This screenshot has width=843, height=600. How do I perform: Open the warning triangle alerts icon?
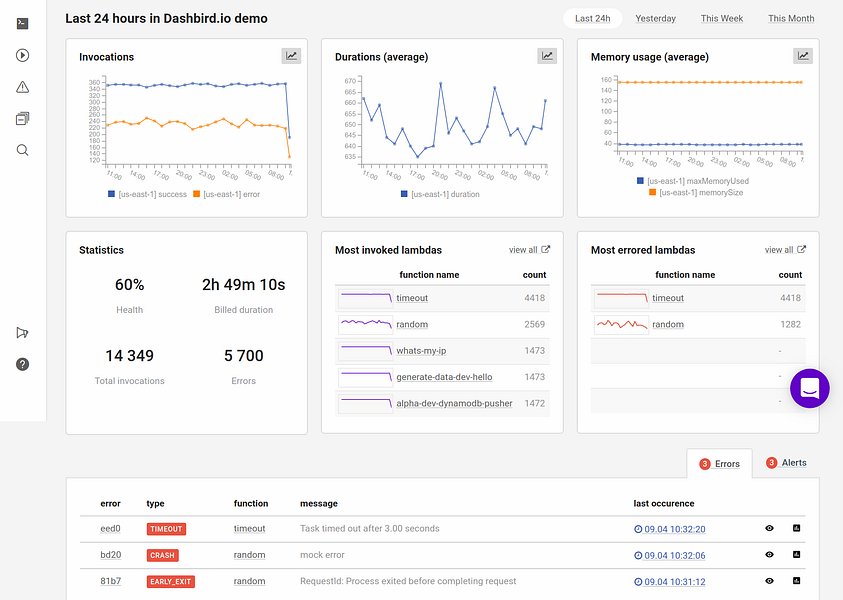tap(23, 87)
